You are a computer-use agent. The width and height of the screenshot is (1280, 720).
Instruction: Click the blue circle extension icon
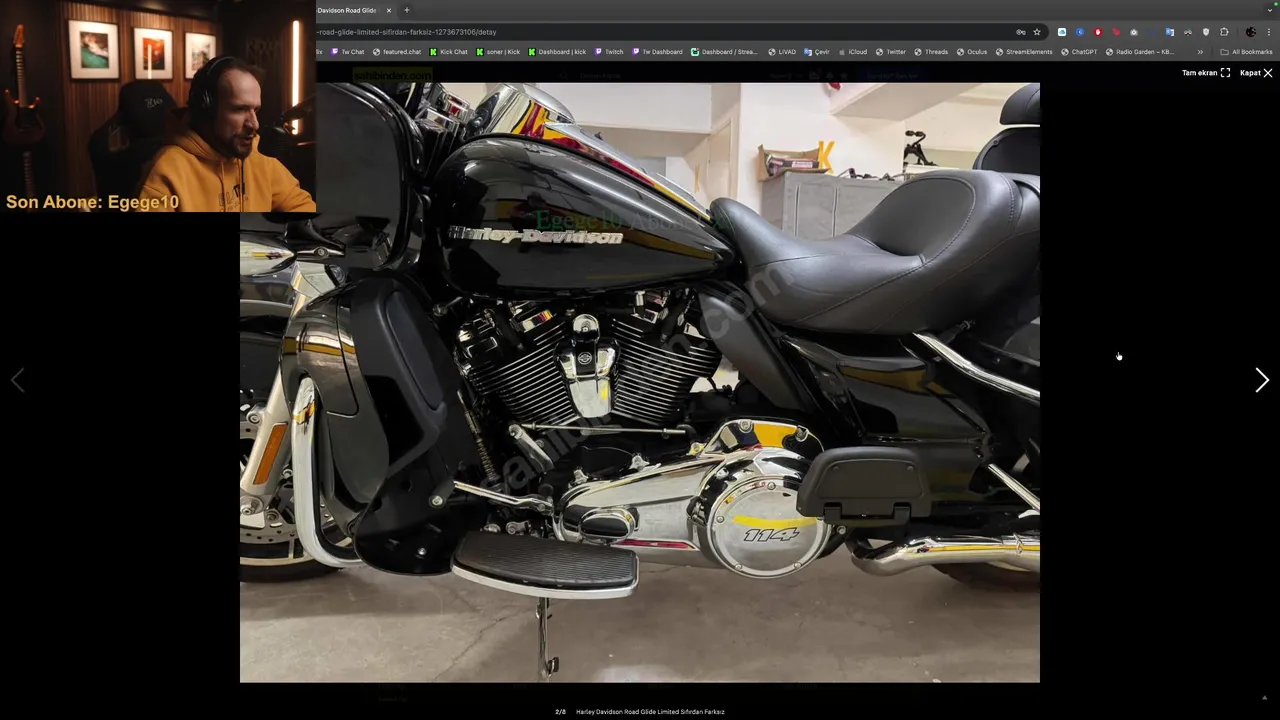[1080, 32]
